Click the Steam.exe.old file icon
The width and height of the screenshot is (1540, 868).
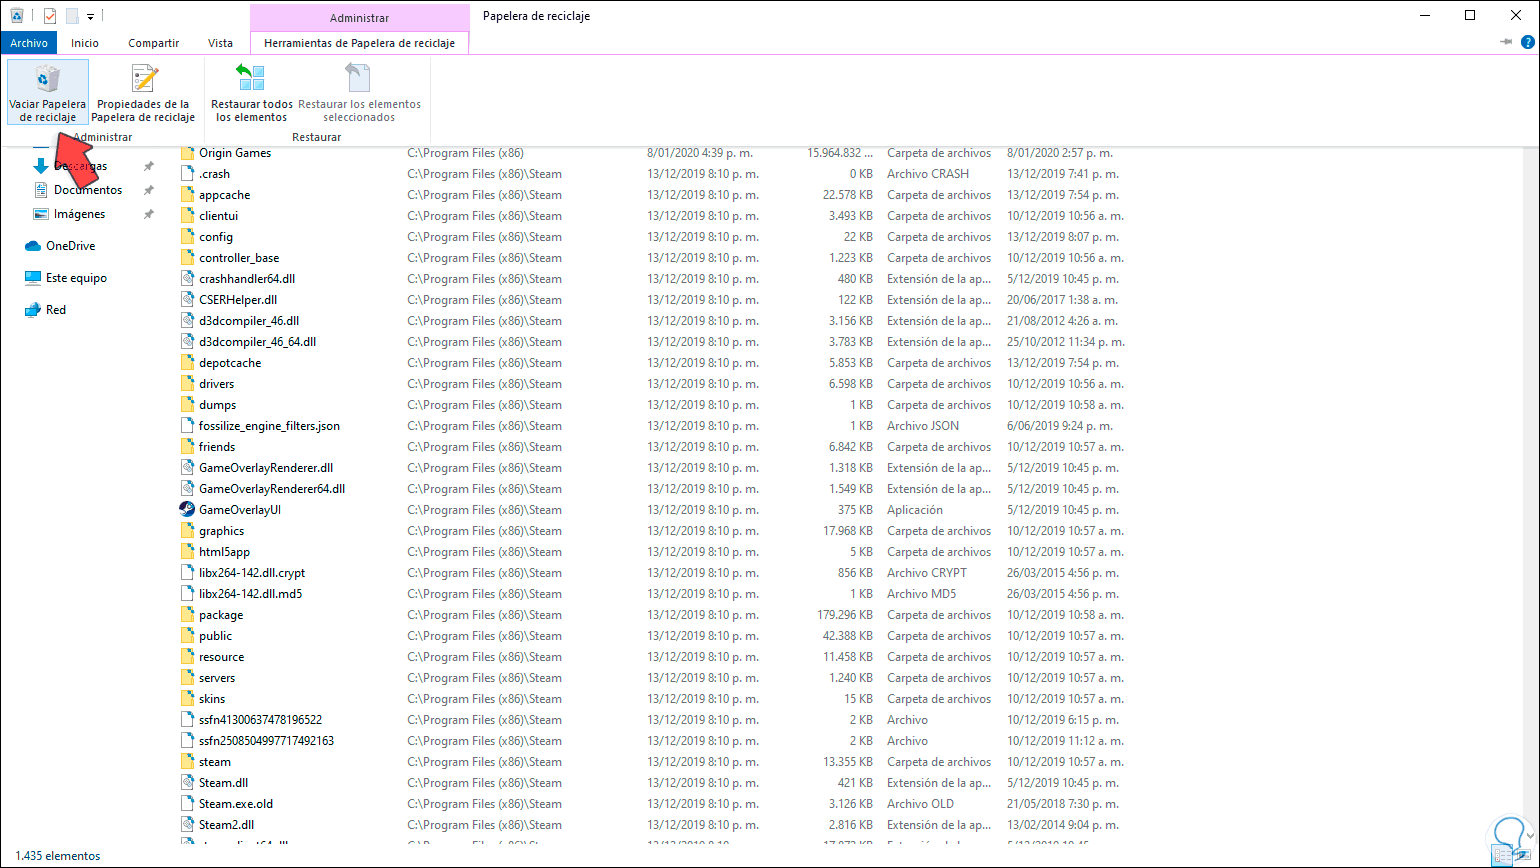coord(187,804)
